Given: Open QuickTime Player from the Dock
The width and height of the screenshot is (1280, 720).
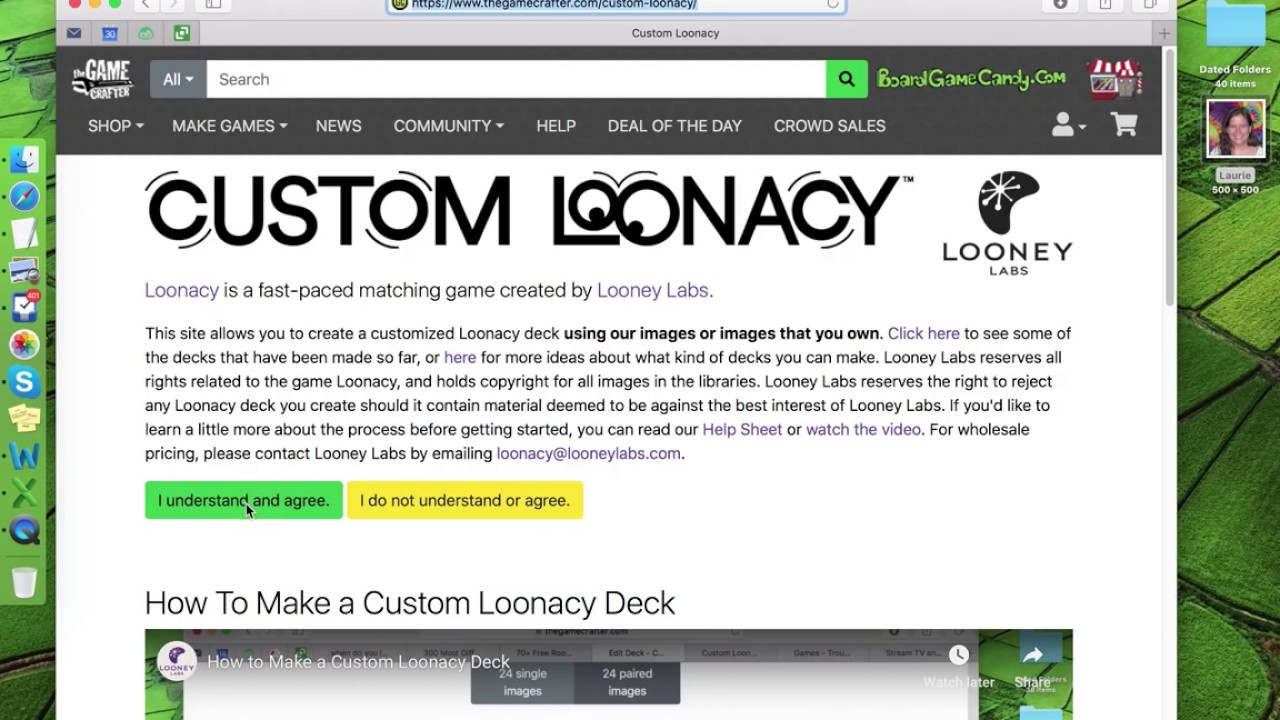Looking at the screenshot, I should point(25,531).
